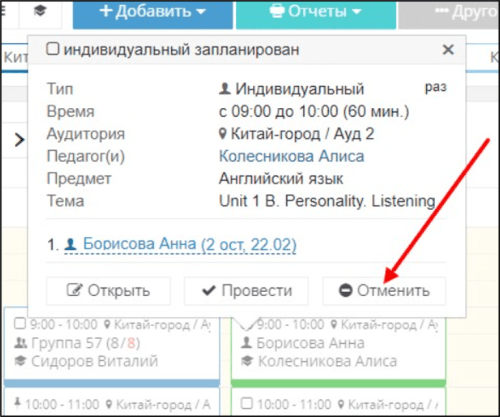Image resolution: width=500 pixels, height=417 pixels.
Task: Tick checkbox of Группа 57 9:00 lesson
Action: point(20,323)
